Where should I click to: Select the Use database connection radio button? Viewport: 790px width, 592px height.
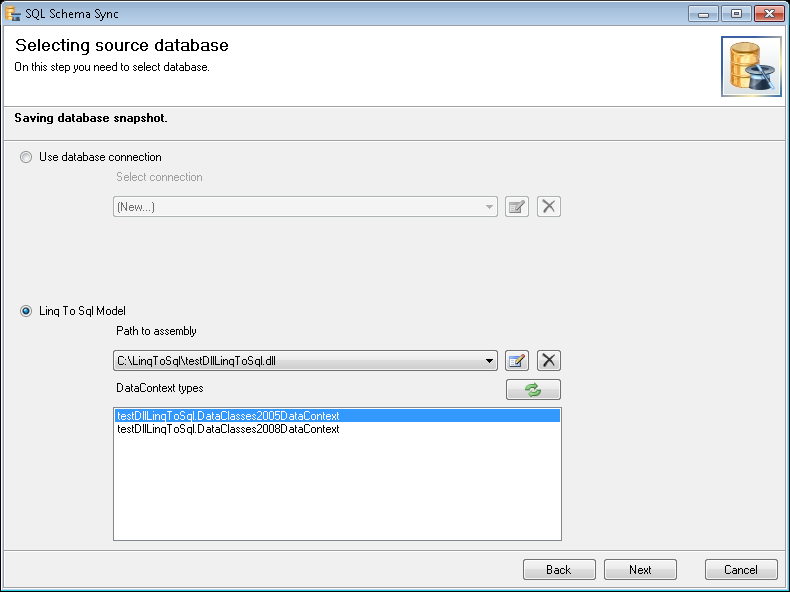point(26,157)
